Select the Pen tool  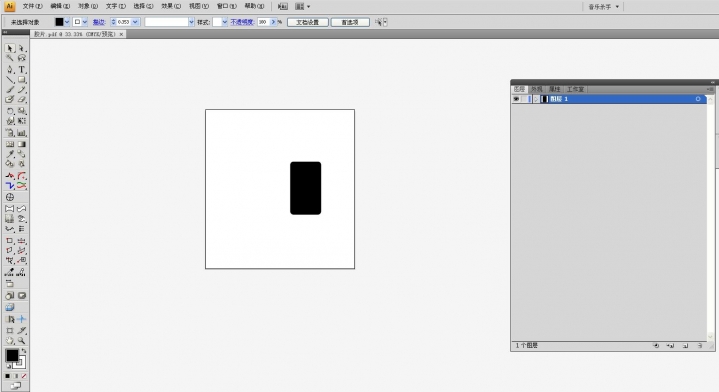pos(10,69)
